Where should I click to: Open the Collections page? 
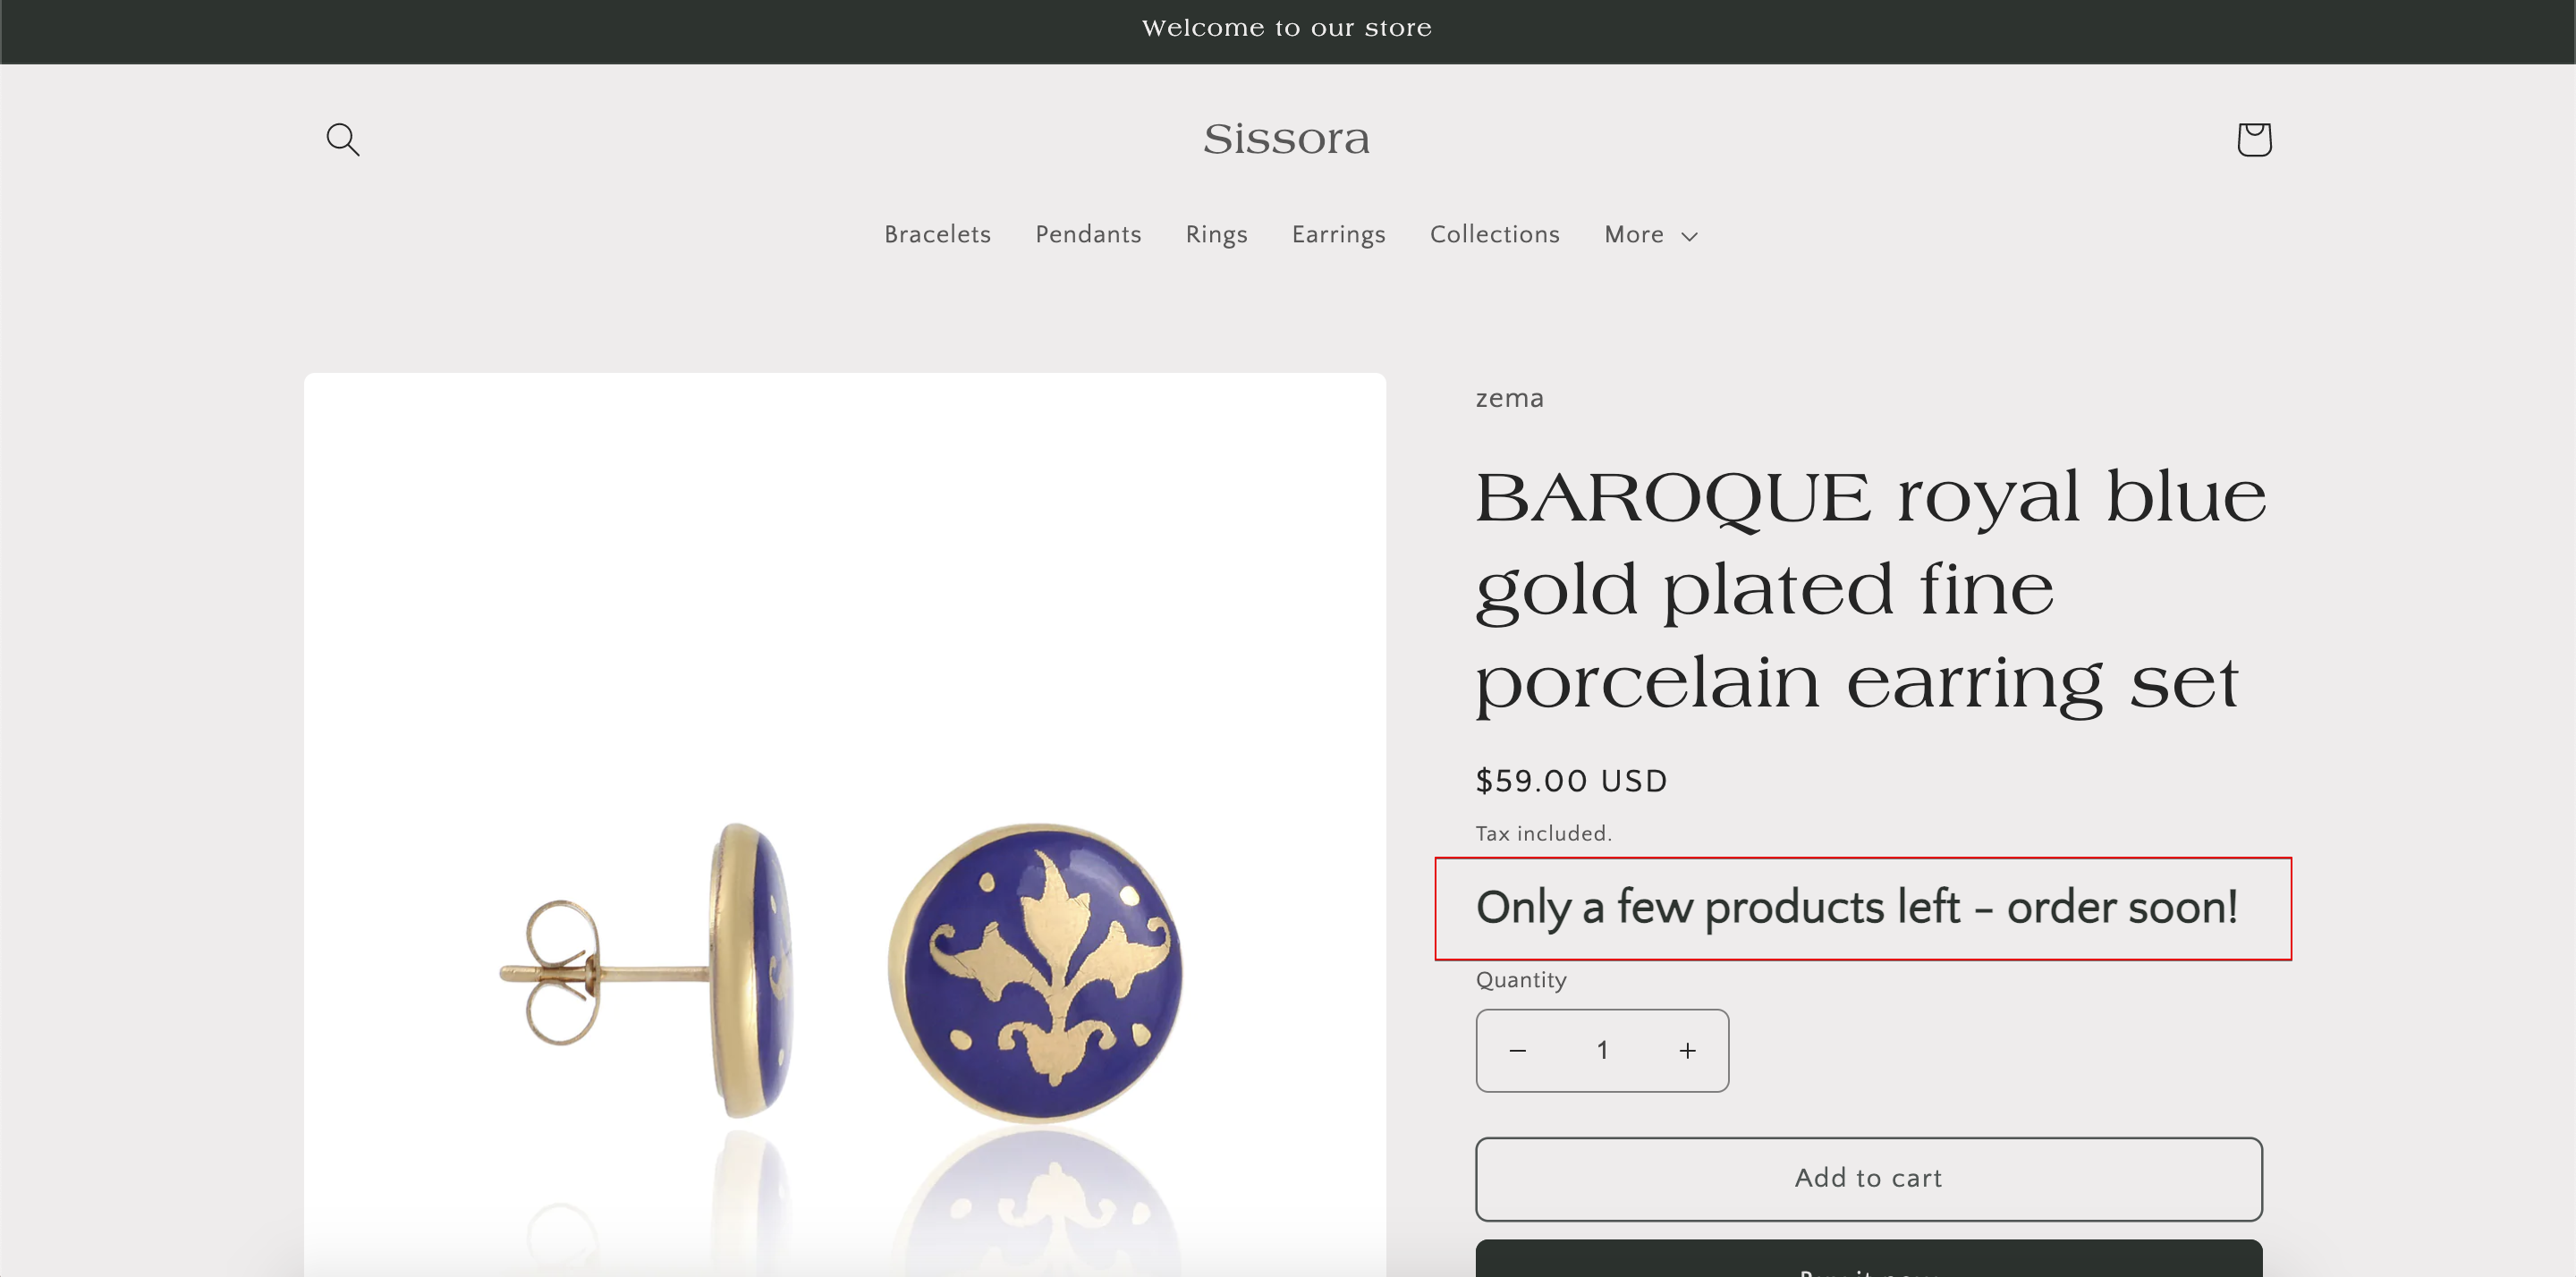[1494, 235]
